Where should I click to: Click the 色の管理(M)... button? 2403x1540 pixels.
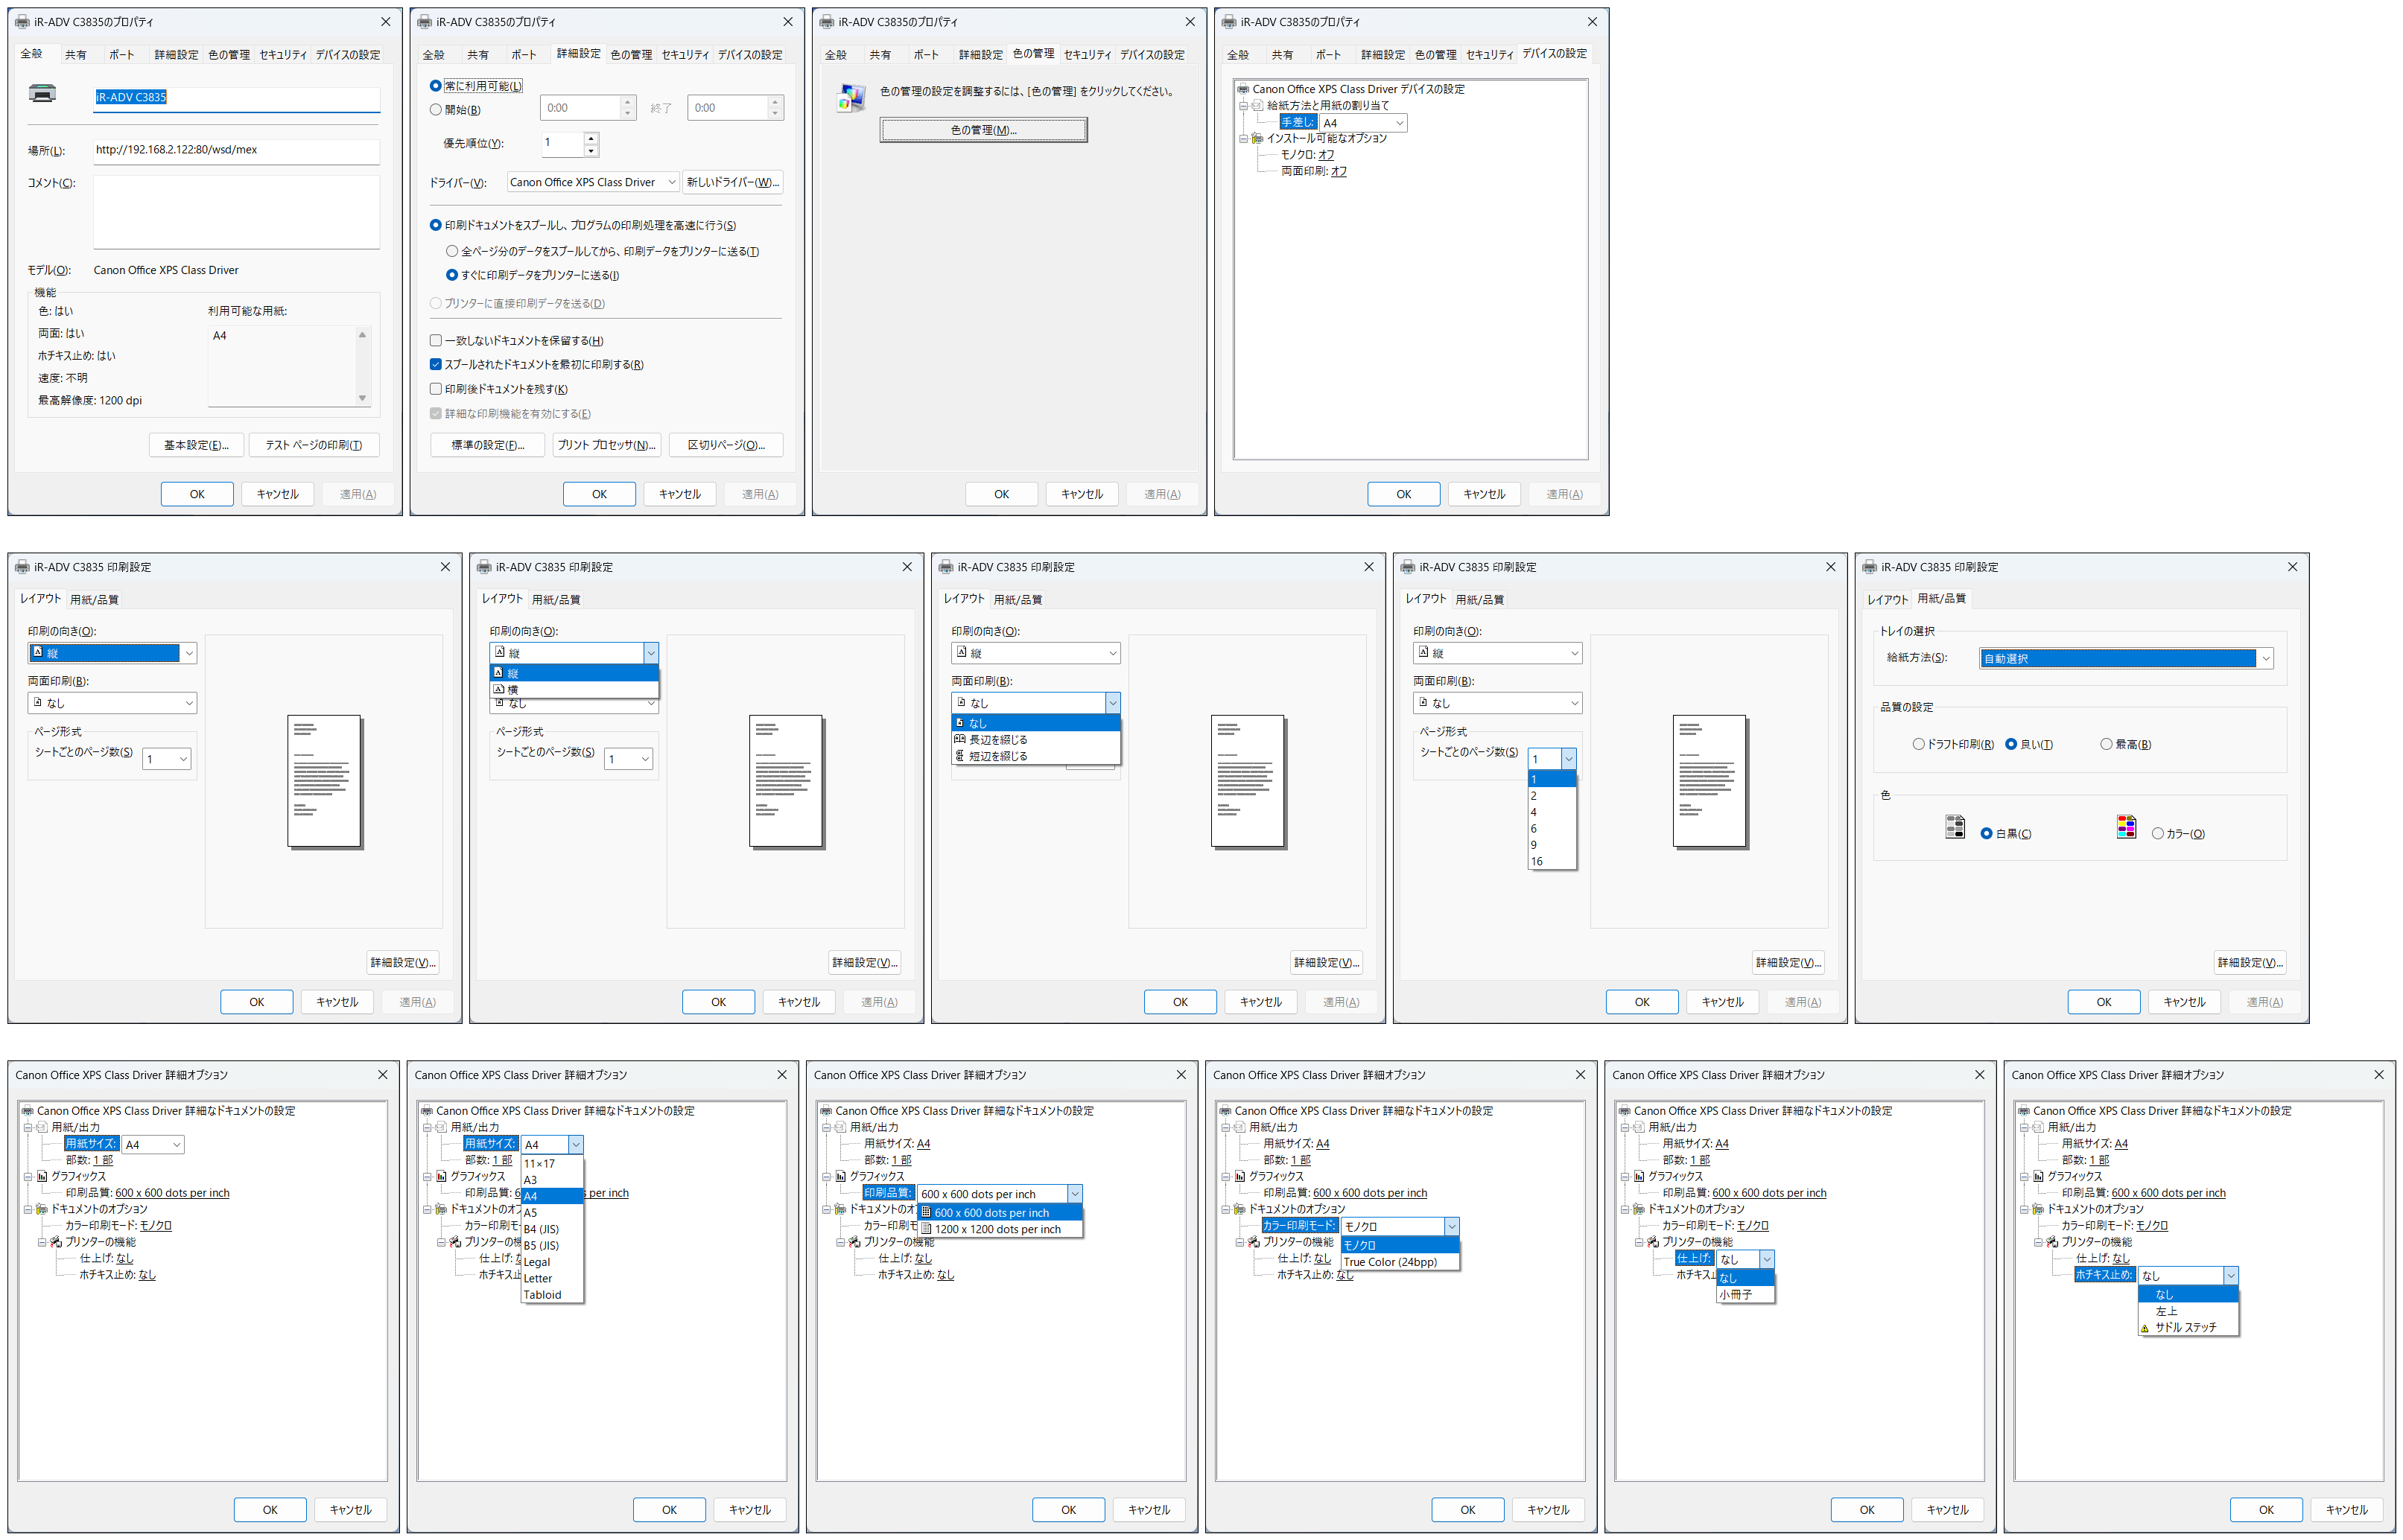point(983,130)
